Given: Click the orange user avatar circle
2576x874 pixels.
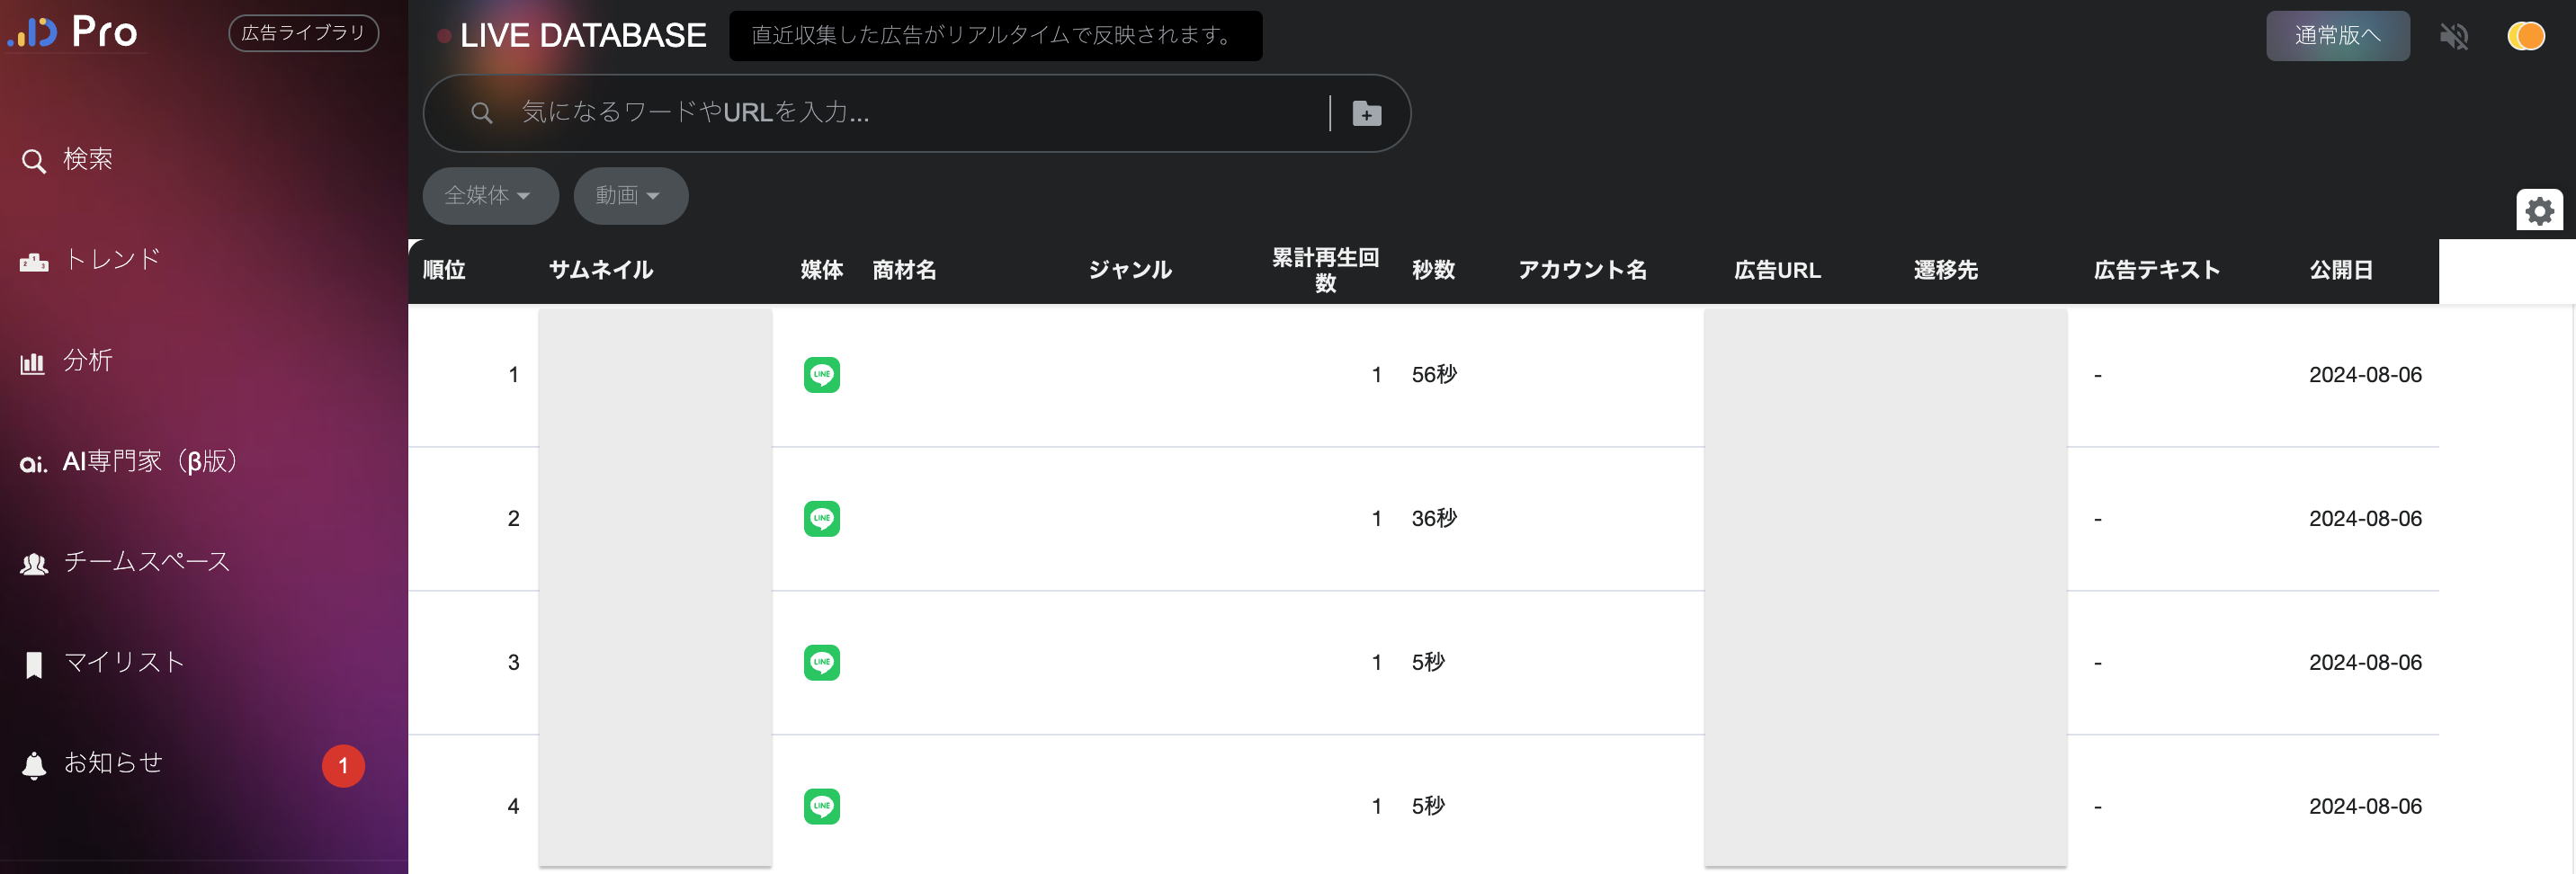Looking at the screenshot, I should 2526,36.
